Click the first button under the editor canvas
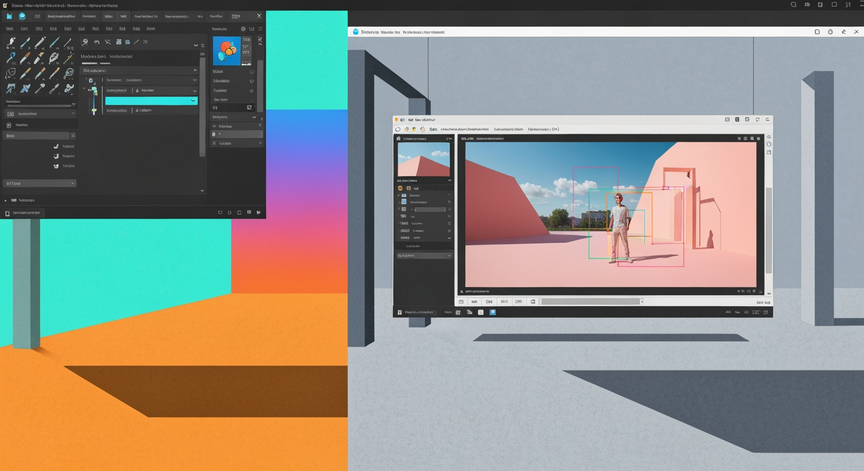864x471 pixels. click(x=462, y=302)
